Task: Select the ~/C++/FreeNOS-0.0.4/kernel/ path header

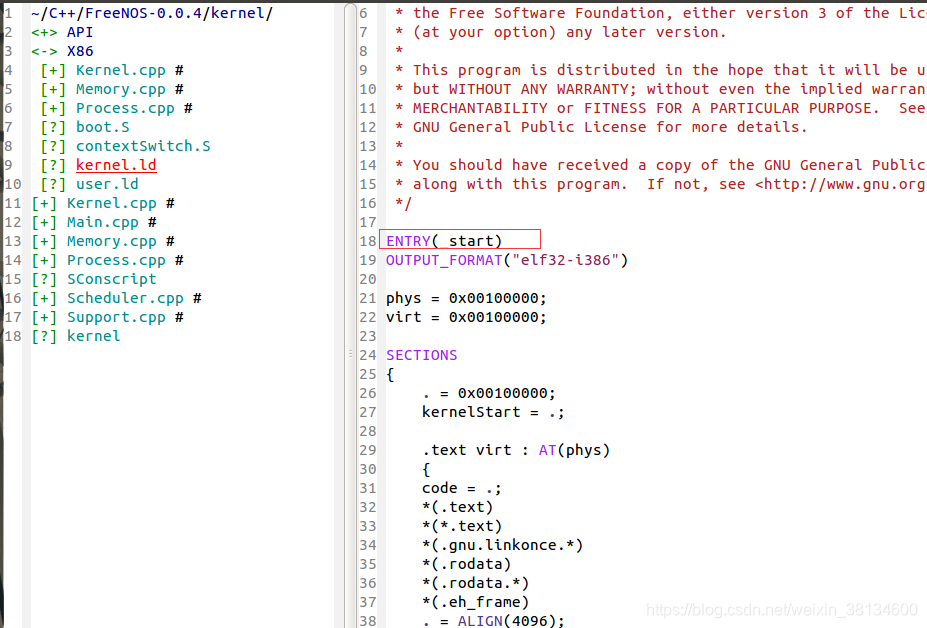Action: tap(152, 13)
